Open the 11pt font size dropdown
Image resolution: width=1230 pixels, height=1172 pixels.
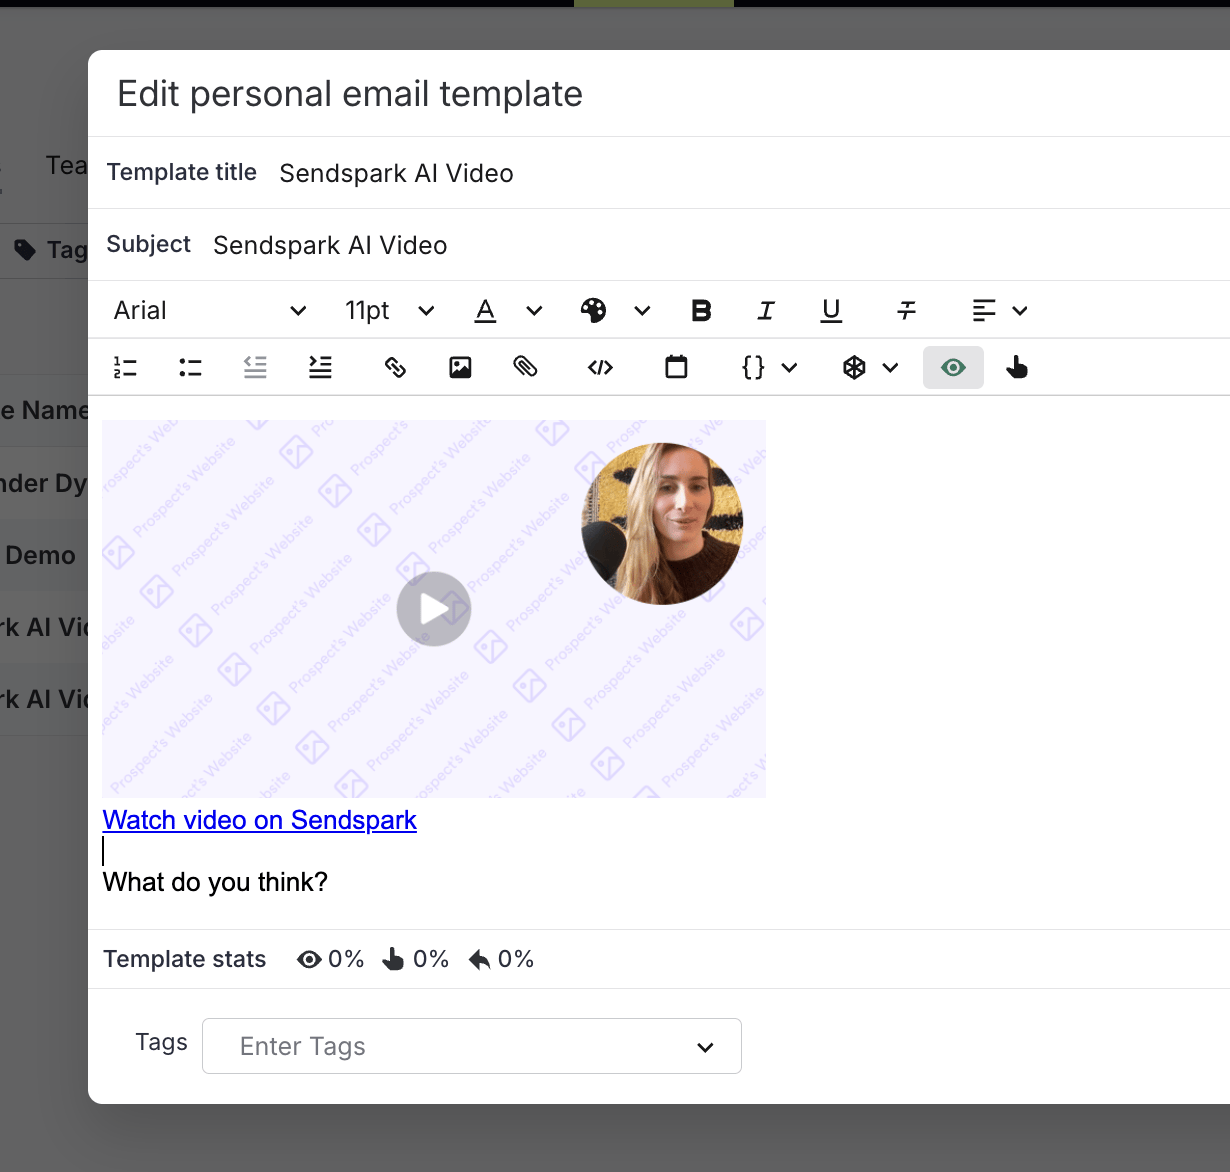tap(389, 311)
